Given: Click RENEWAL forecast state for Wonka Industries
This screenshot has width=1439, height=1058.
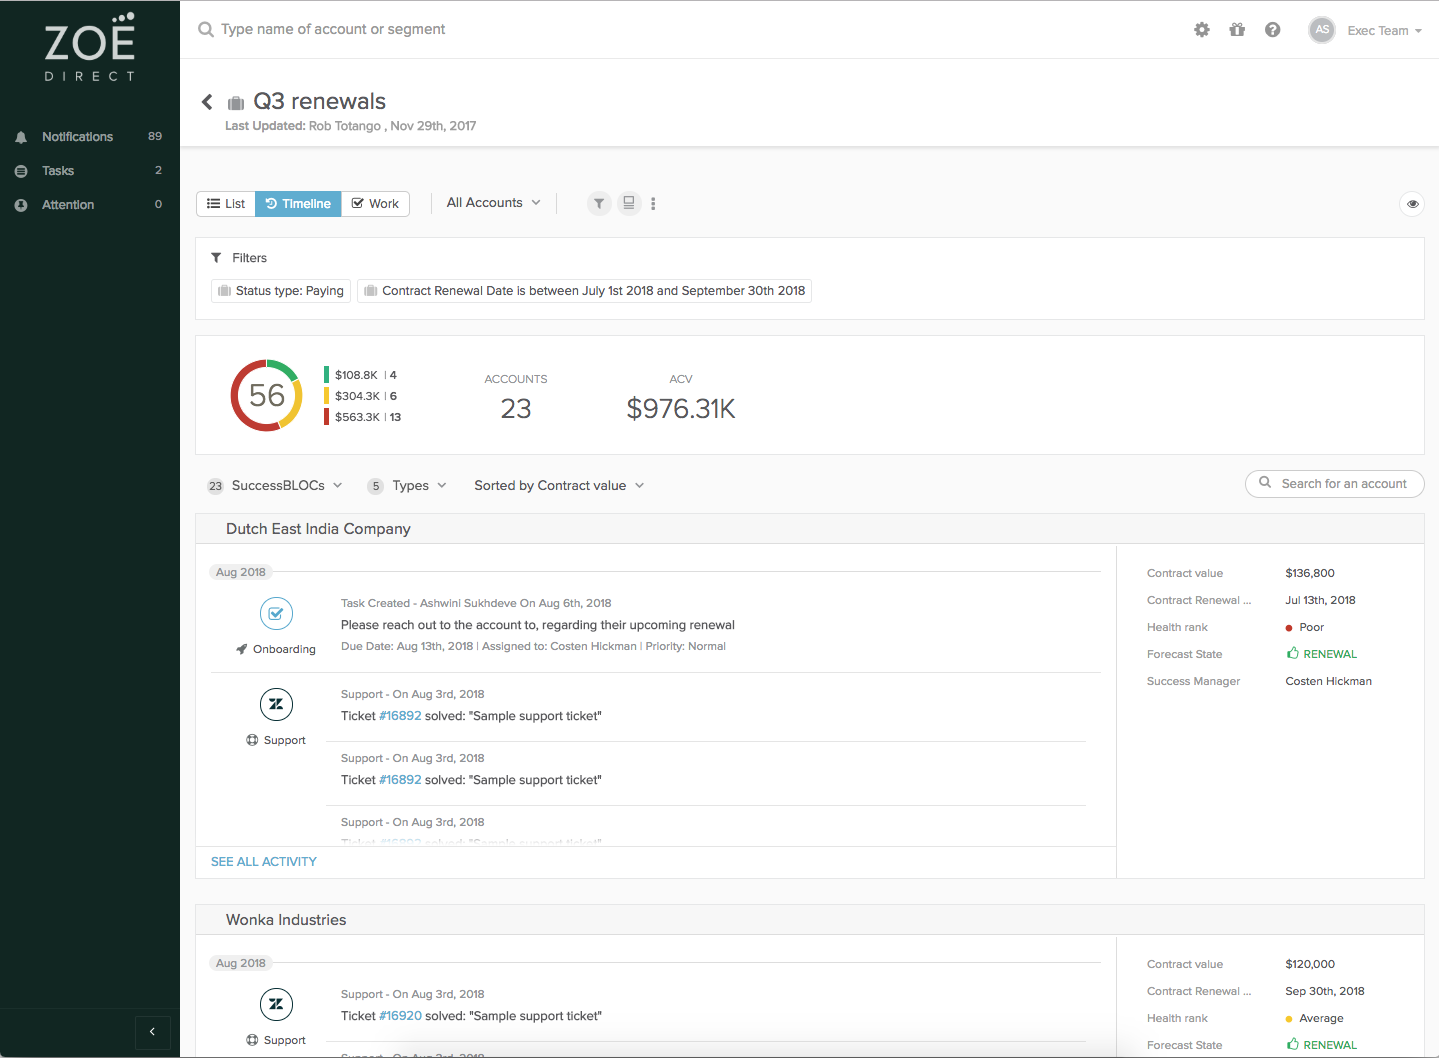Looking at the screenshot, I should (1322, 1045).
